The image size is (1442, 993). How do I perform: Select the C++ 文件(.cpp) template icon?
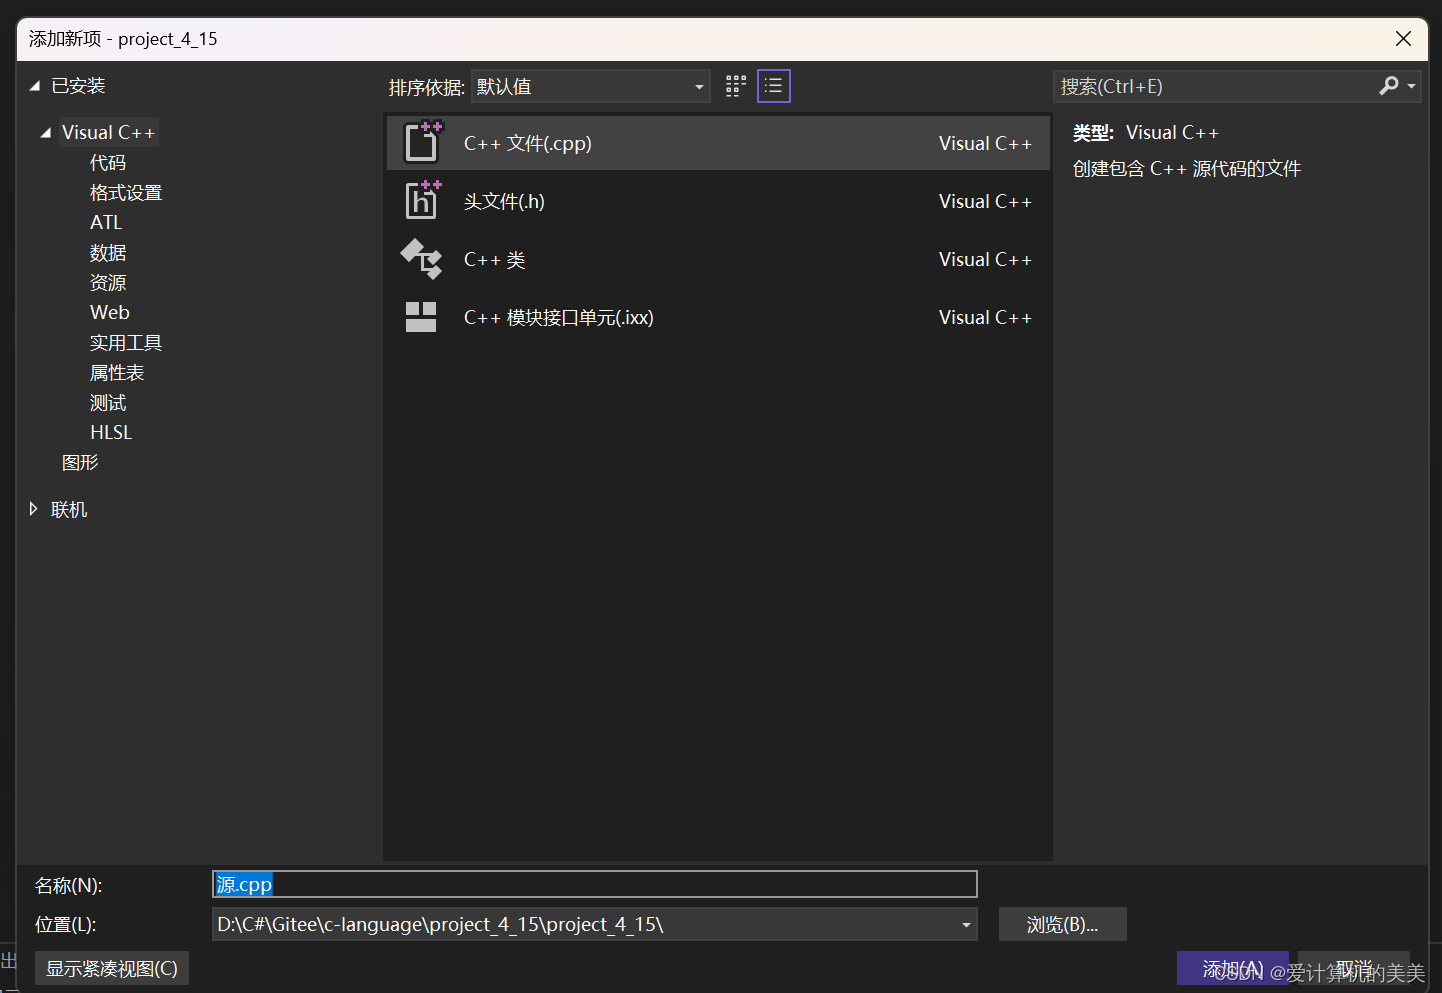422,142
